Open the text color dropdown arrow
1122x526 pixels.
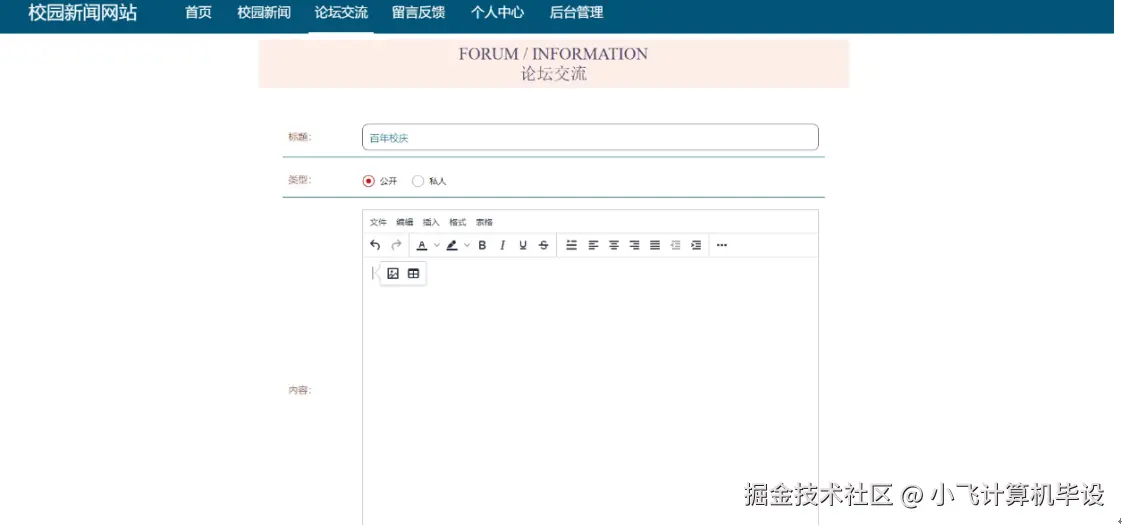coord(436,245)
